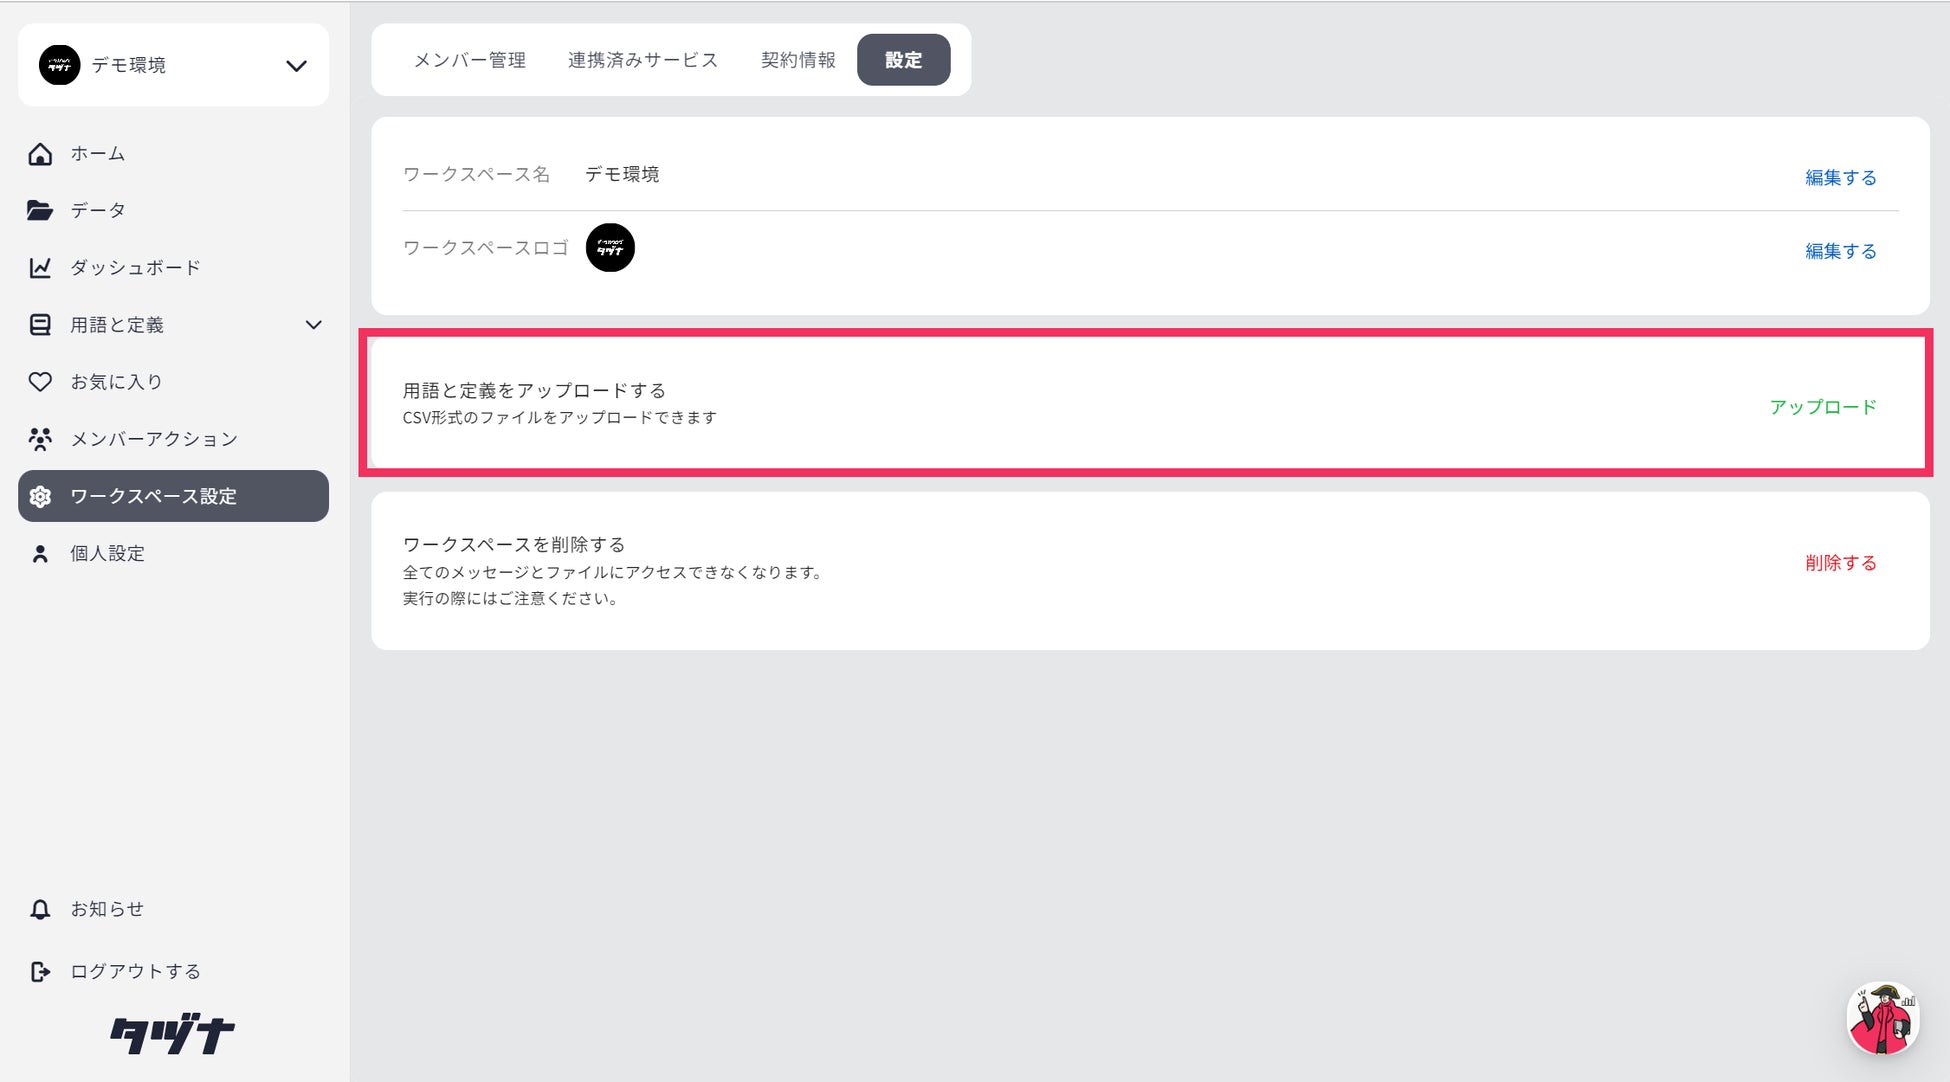Open the 連携済みサービス tab
This screenshot has height=1082, width=1950.
click(642, 60)
